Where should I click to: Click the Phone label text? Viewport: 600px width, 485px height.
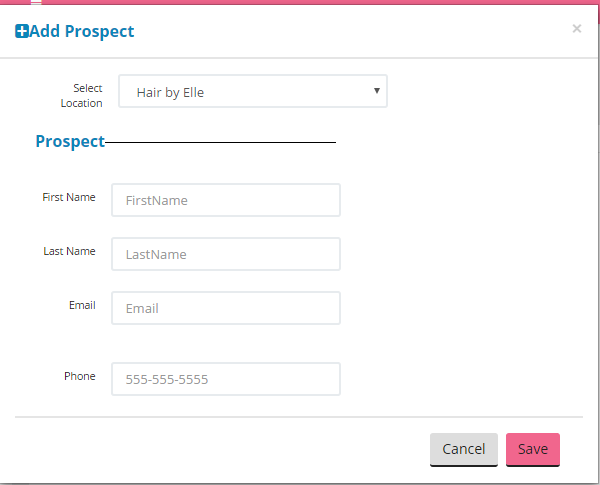pyautogui.click(x=80, y=376)
